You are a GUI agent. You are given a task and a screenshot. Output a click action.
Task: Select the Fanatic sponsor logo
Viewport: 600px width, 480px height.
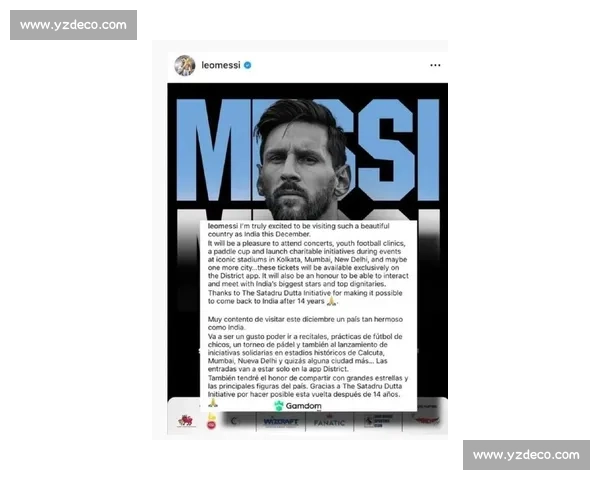(x=329, y=422)
